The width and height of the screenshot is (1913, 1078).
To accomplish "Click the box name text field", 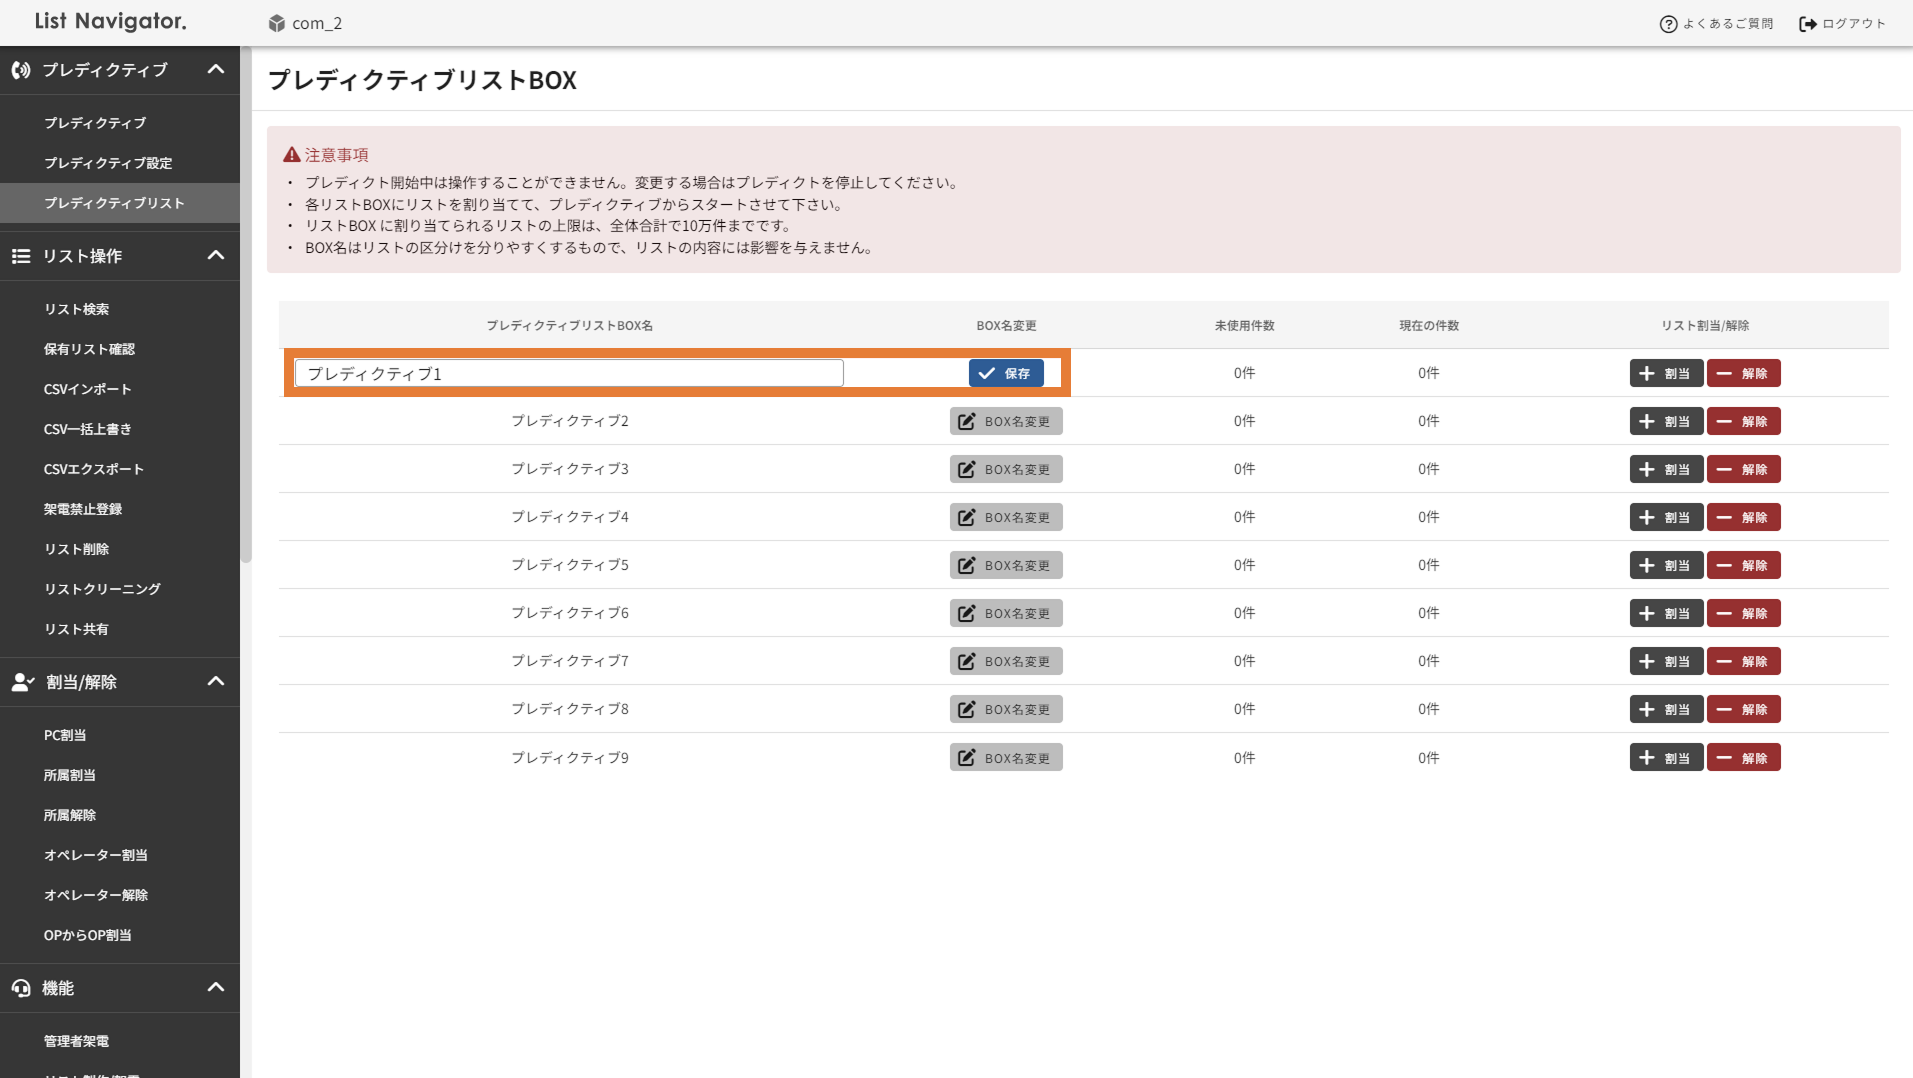I will (x=568, y=373).
